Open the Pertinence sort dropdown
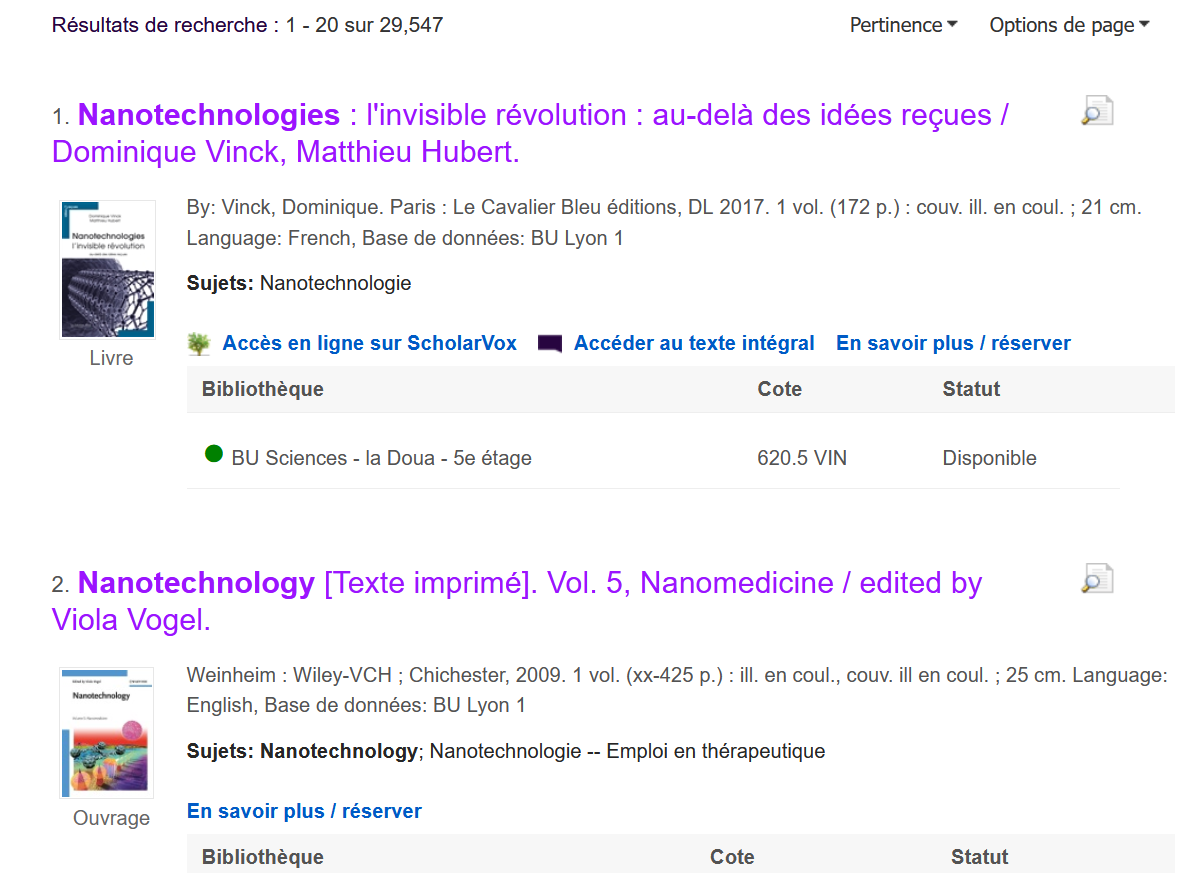1183x873 pixels. (903, 25)
